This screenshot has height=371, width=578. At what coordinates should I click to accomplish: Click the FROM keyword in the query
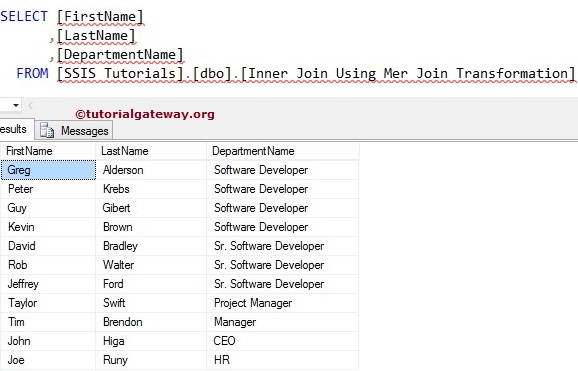32,73
